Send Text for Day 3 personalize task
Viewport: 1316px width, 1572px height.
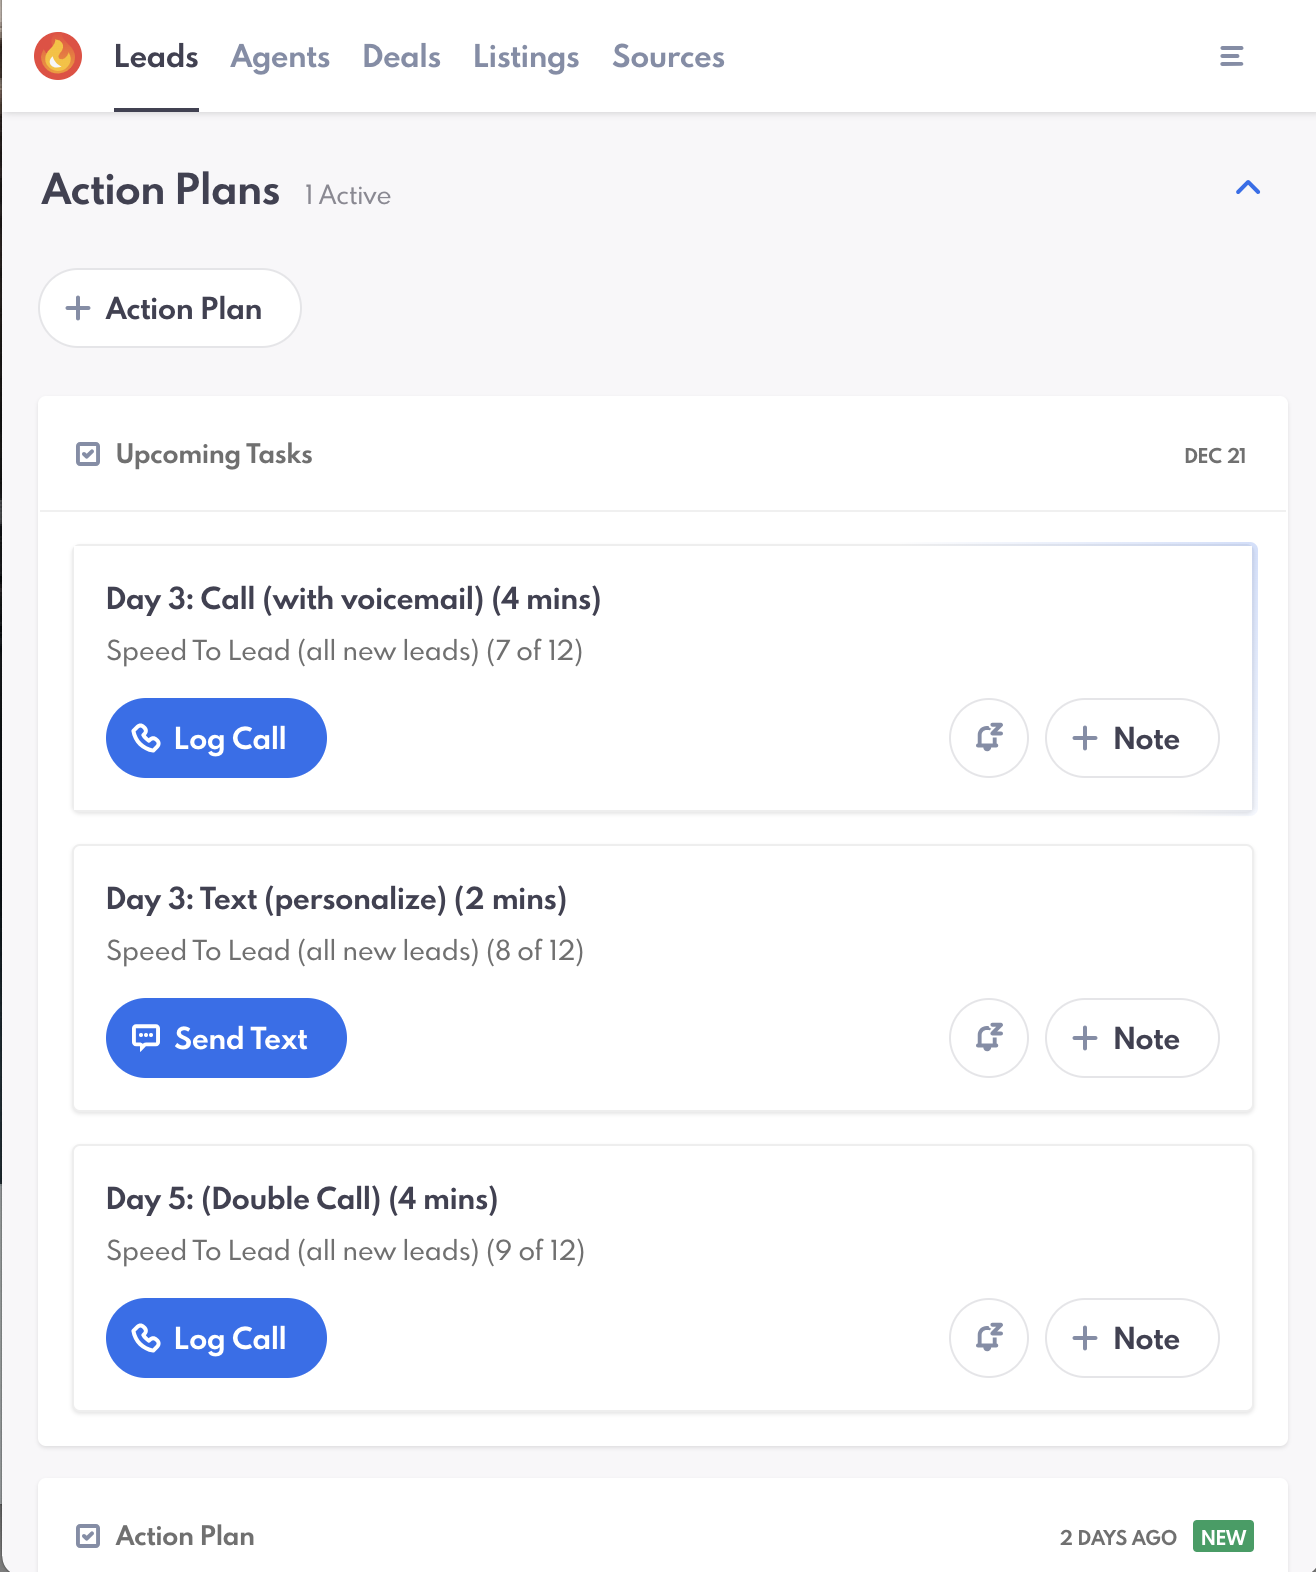coord(226,1038)
